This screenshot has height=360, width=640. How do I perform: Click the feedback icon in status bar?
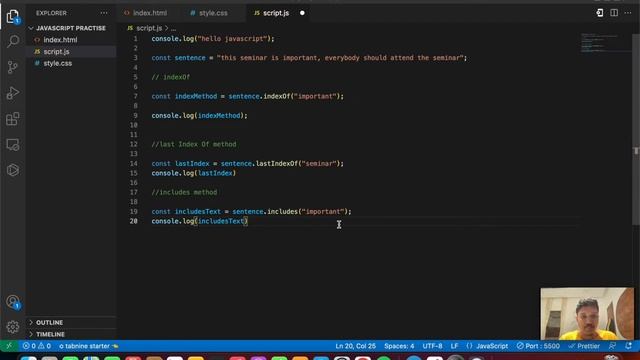(612, 346)
